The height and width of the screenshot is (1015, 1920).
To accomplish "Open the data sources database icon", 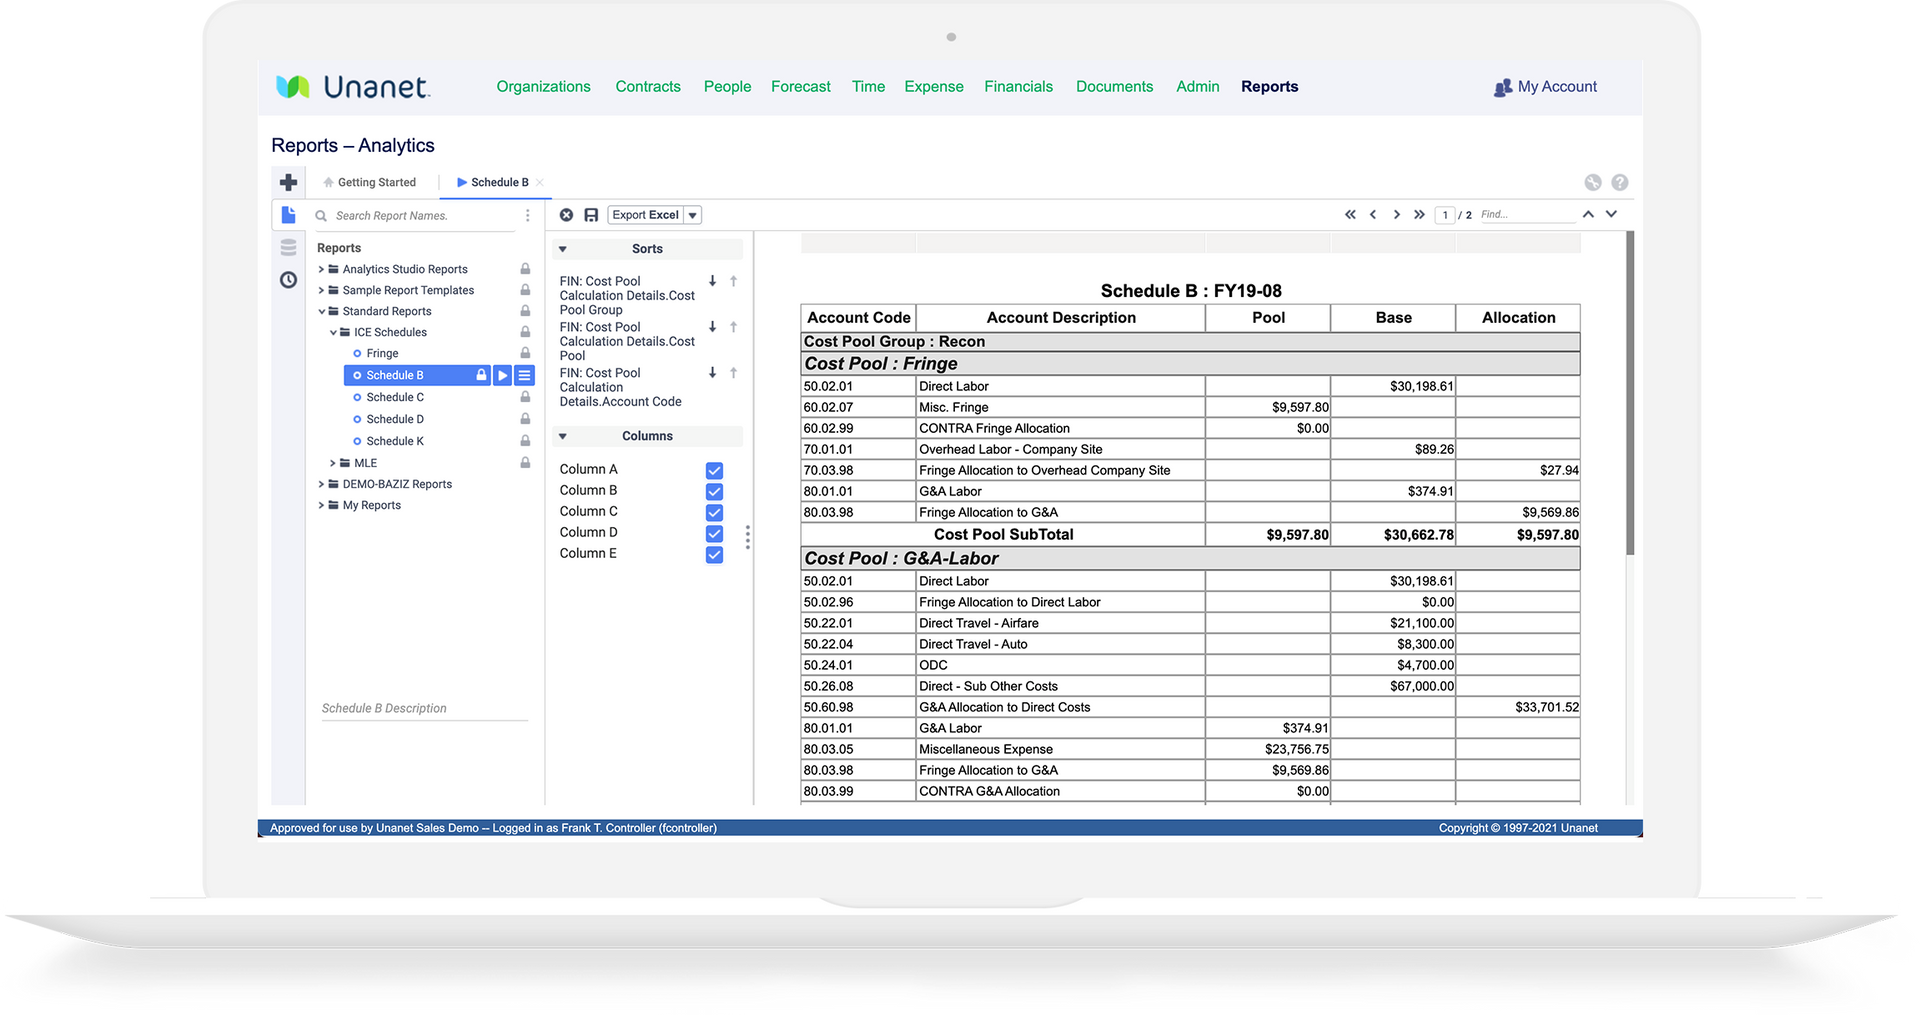I will point(288,247).
